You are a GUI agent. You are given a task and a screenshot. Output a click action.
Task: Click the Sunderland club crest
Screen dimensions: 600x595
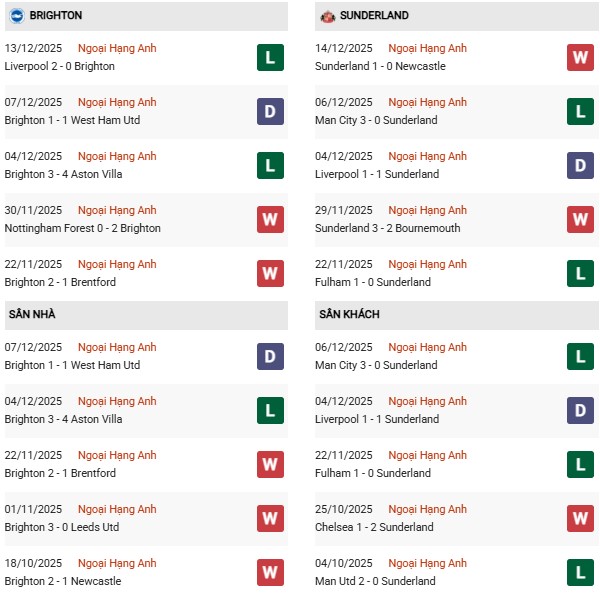pyautogui.click(x=327, y=16)
